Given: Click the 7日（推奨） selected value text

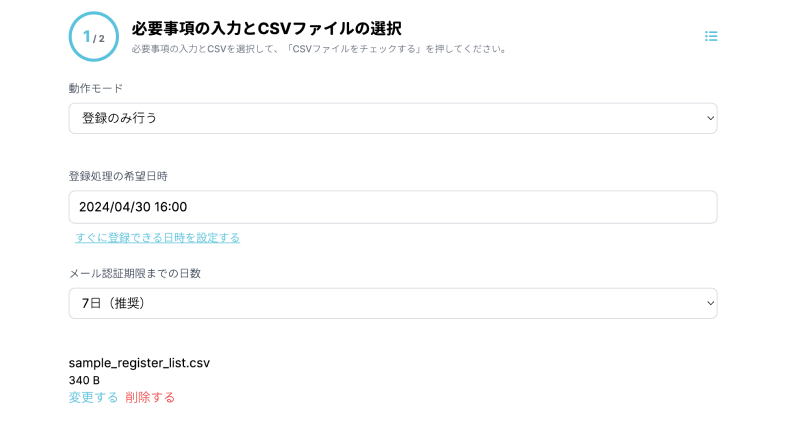Looking at the screenshot, I should (x=113, y=303).
